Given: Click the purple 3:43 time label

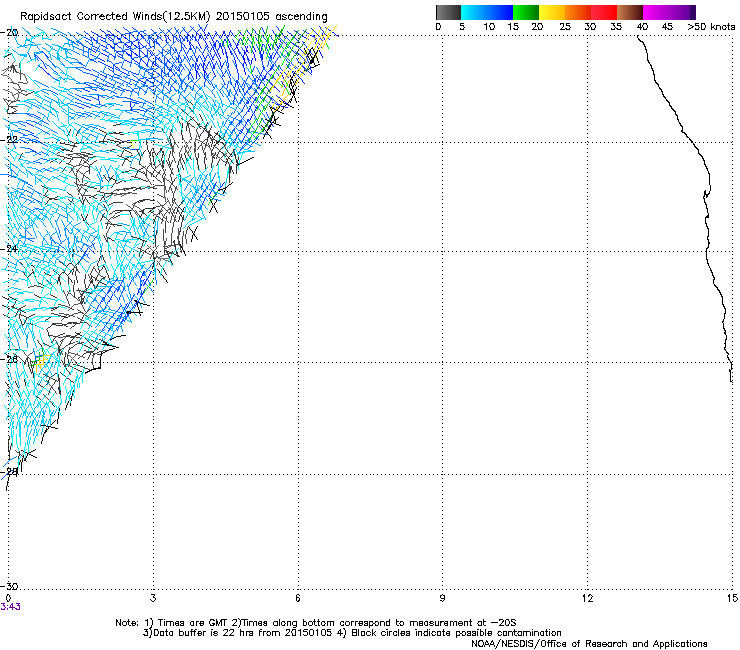Looking at the screenshot, I should click(10, 607).
